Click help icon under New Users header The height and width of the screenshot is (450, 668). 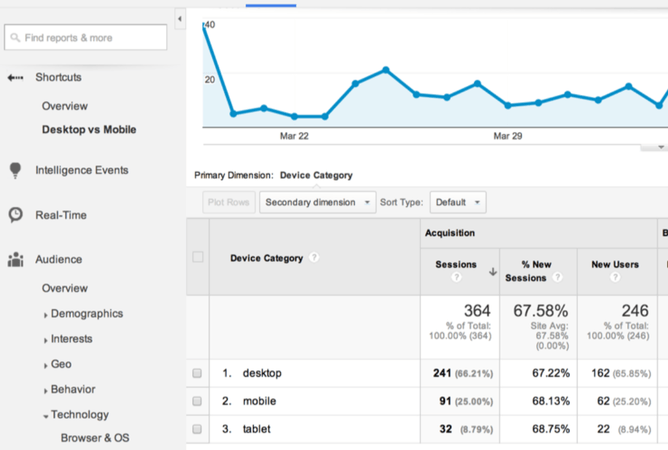[x=615, y=278]
